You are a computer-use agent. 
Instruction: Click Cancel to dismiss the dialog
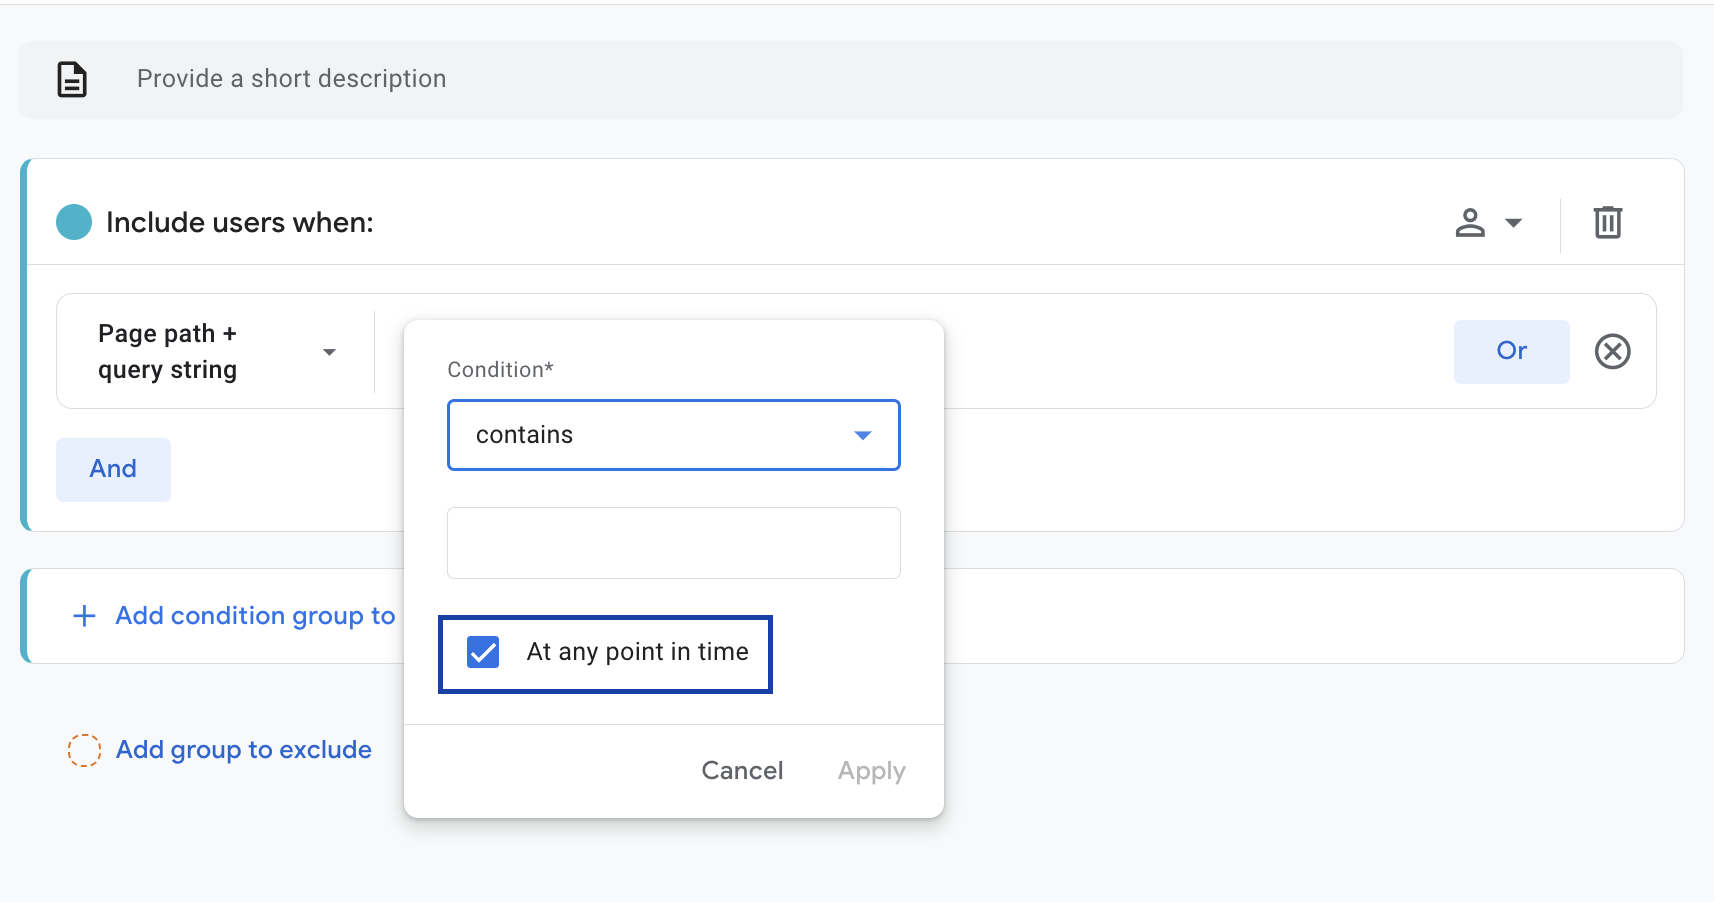point(742,770)
